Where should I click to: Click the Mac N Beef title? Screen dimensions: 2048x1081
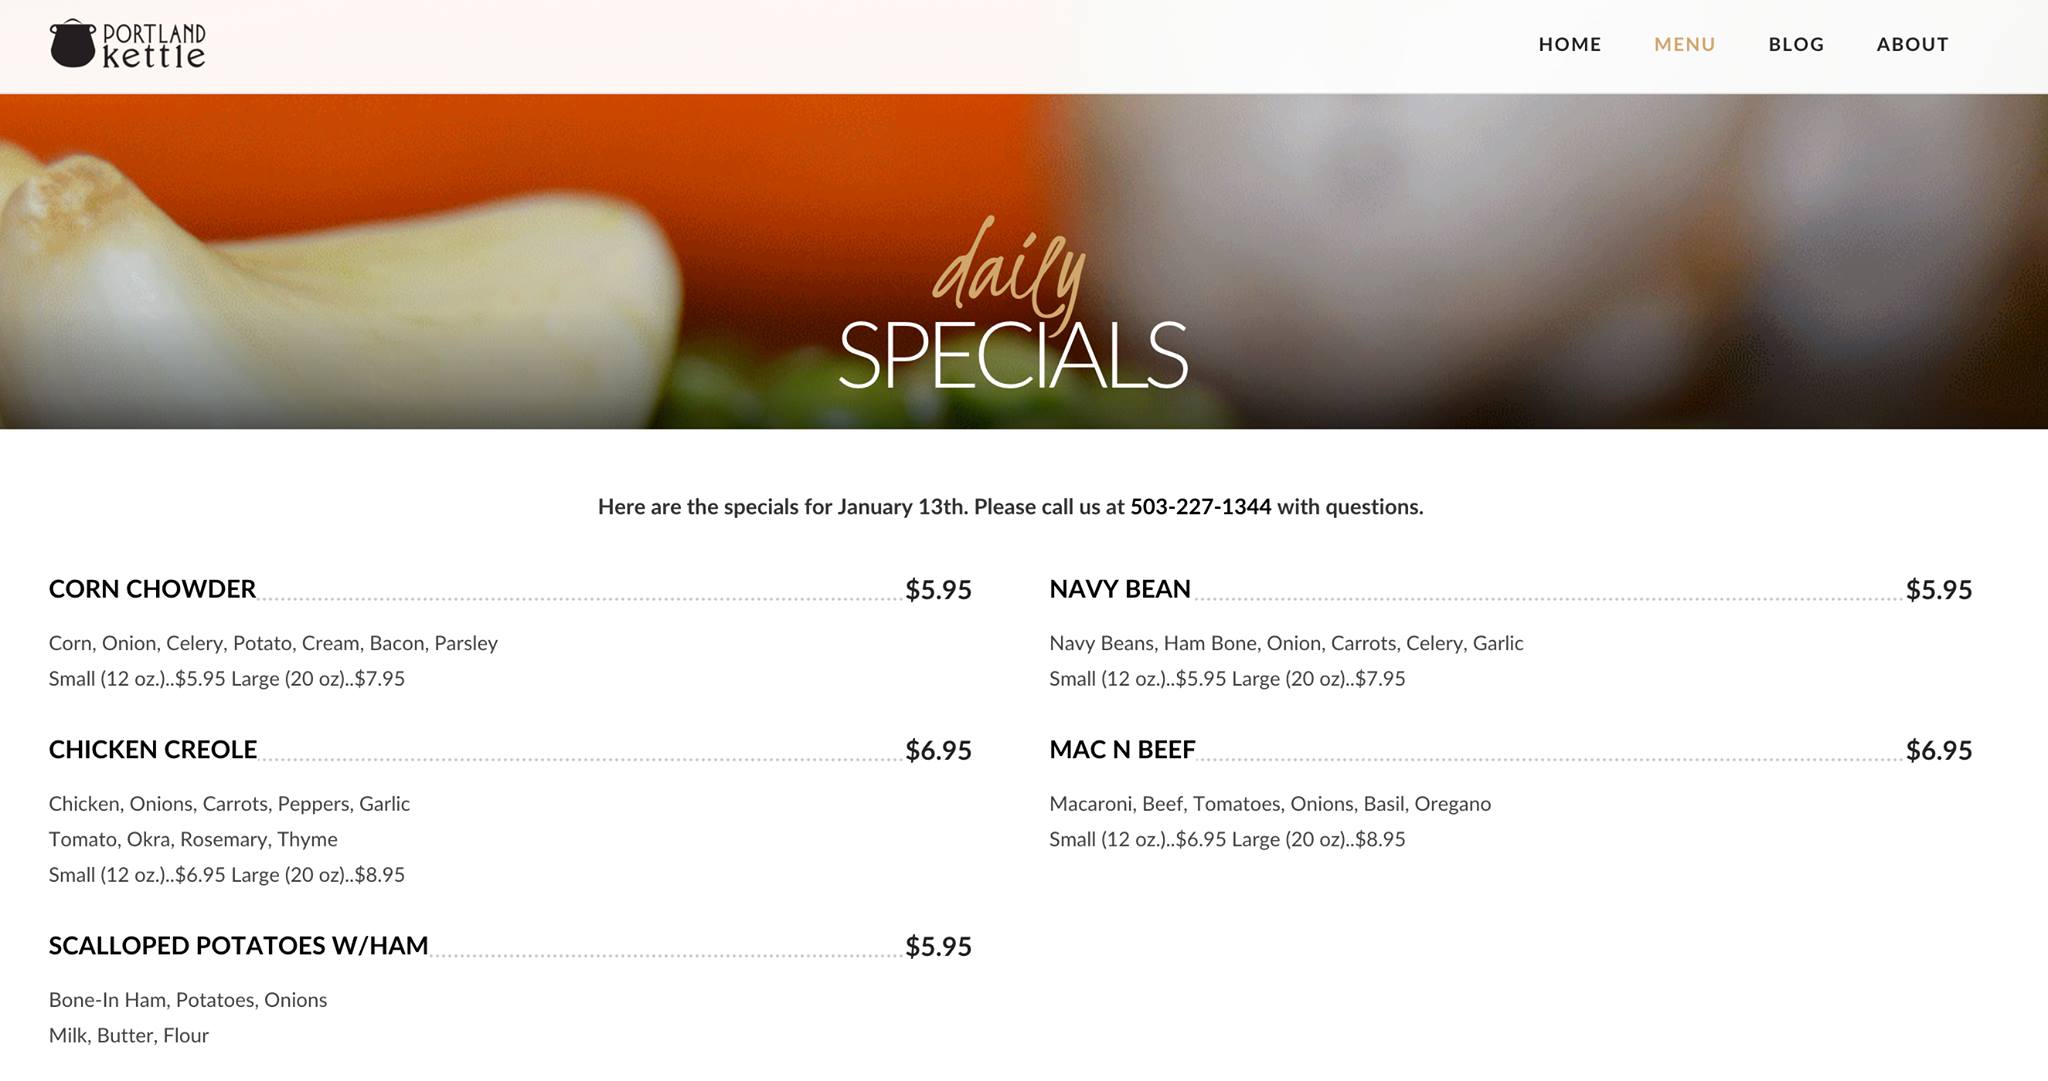(x=1122, y=750)
